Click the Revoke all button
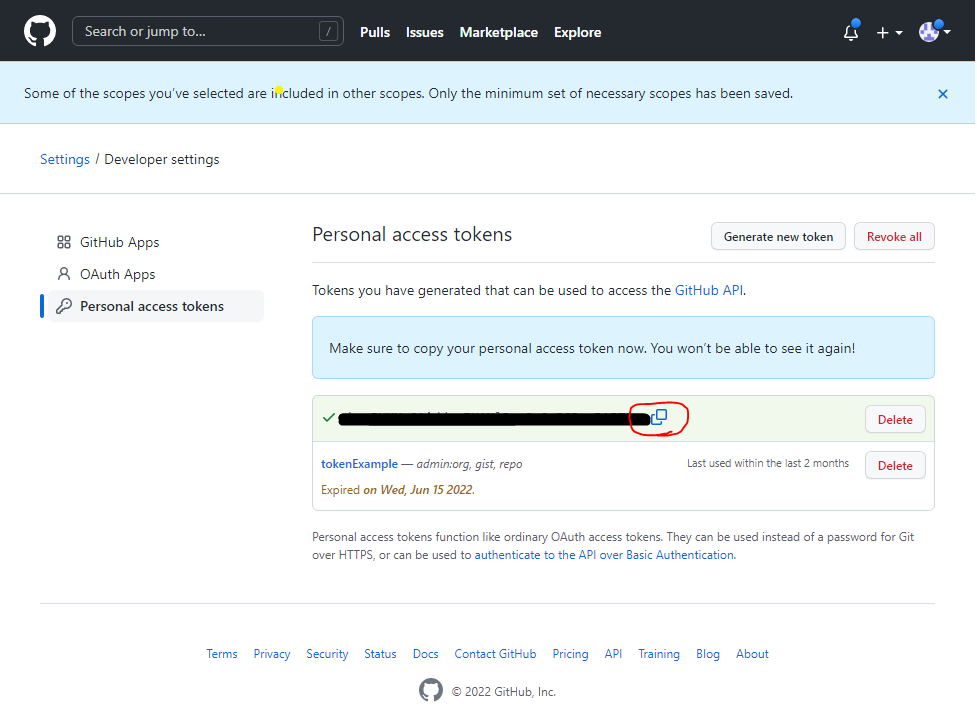This screenshot has width=977, height=710. (894, 236)
